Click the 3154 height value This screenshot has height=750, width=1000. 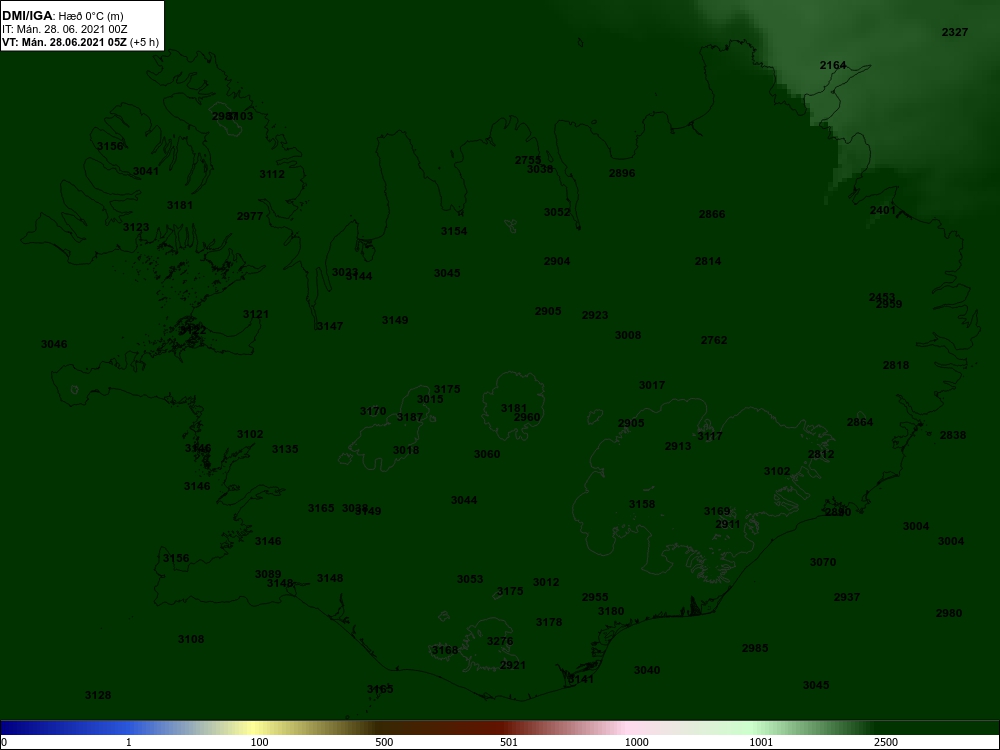454,231
